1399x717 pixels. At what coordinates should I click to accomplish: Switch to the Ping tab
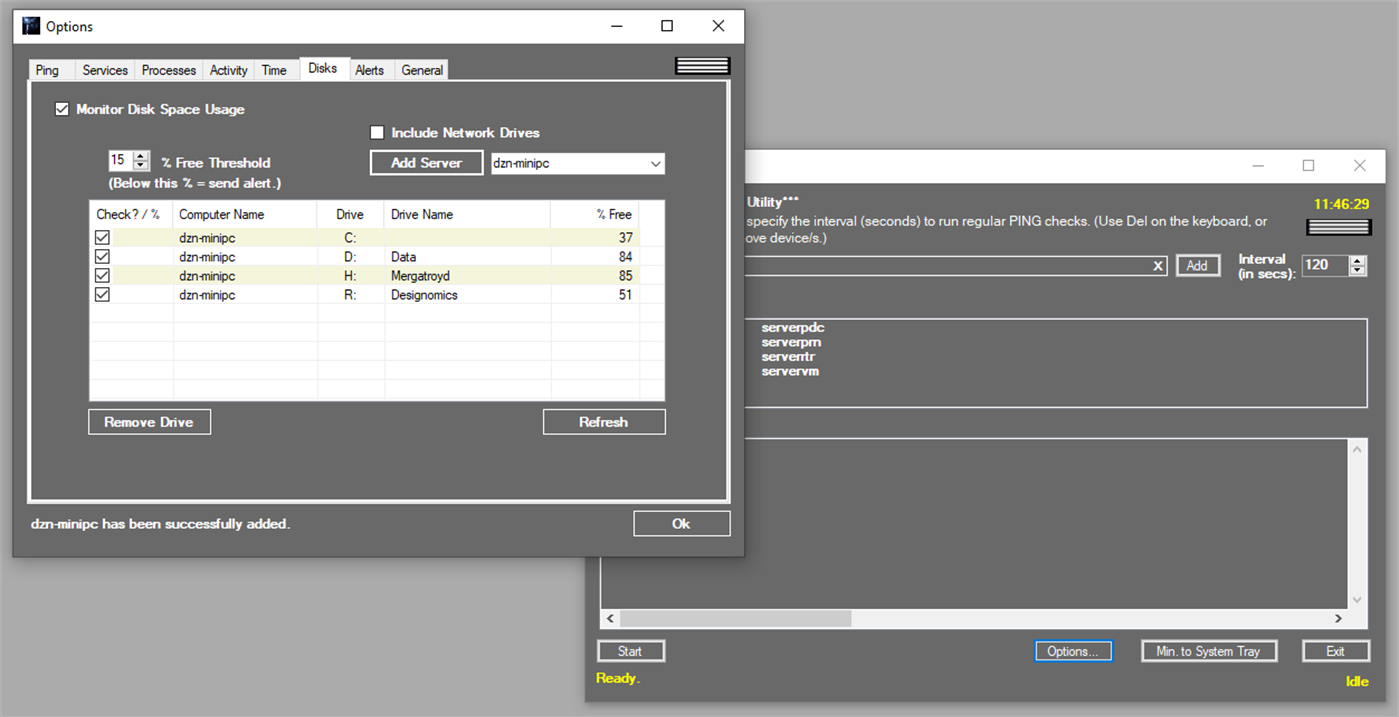[47, 70]
